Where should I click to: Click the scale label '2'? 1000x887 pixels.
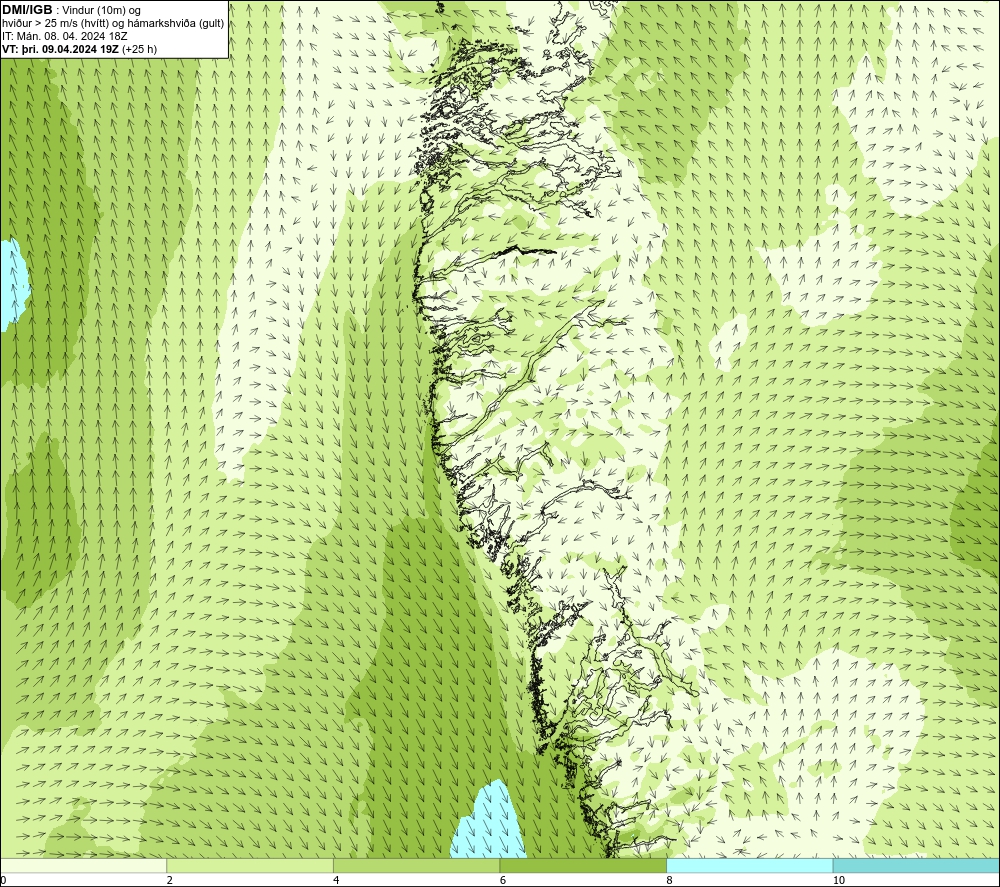coord(170,880)
